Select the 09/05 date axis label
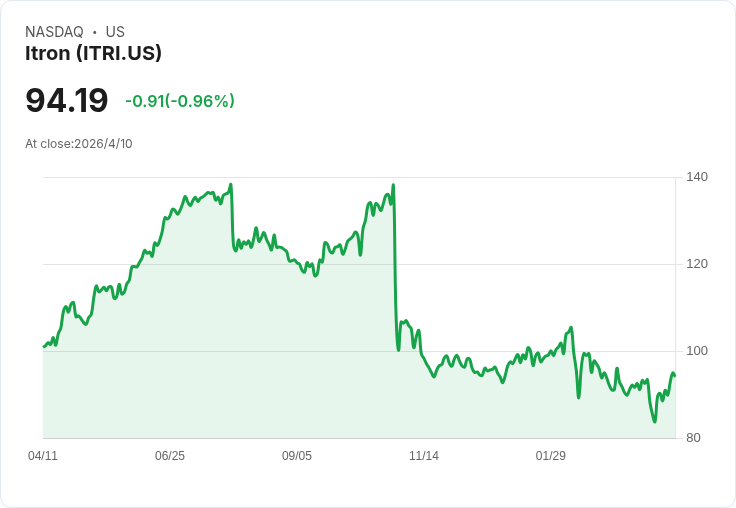Viewport: 736px width, 508px height. [297, 456]
